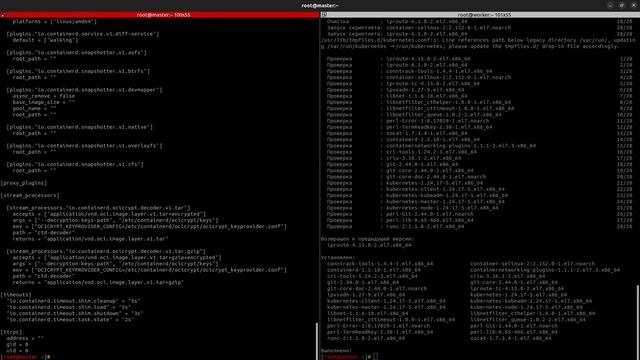The width and height of the screenshot is (640, 360).
Task: Click the tmpfiles.d kubernetes.conf warning line
Action: click(x=478, y=43)
